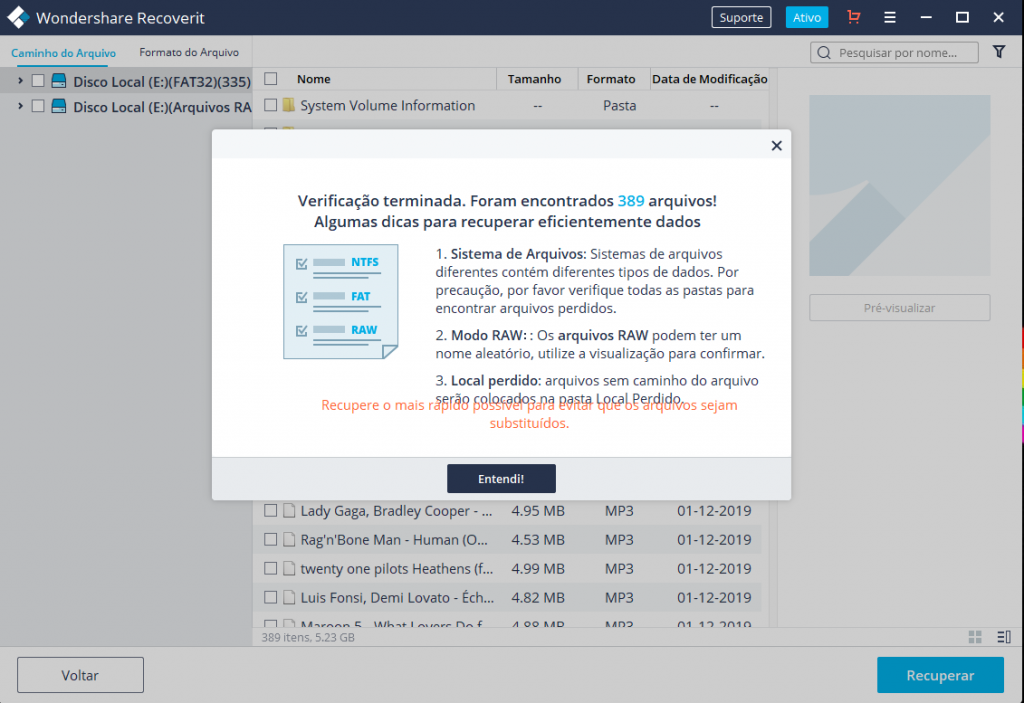Click the Ativo button

click(x=807, y=18)
